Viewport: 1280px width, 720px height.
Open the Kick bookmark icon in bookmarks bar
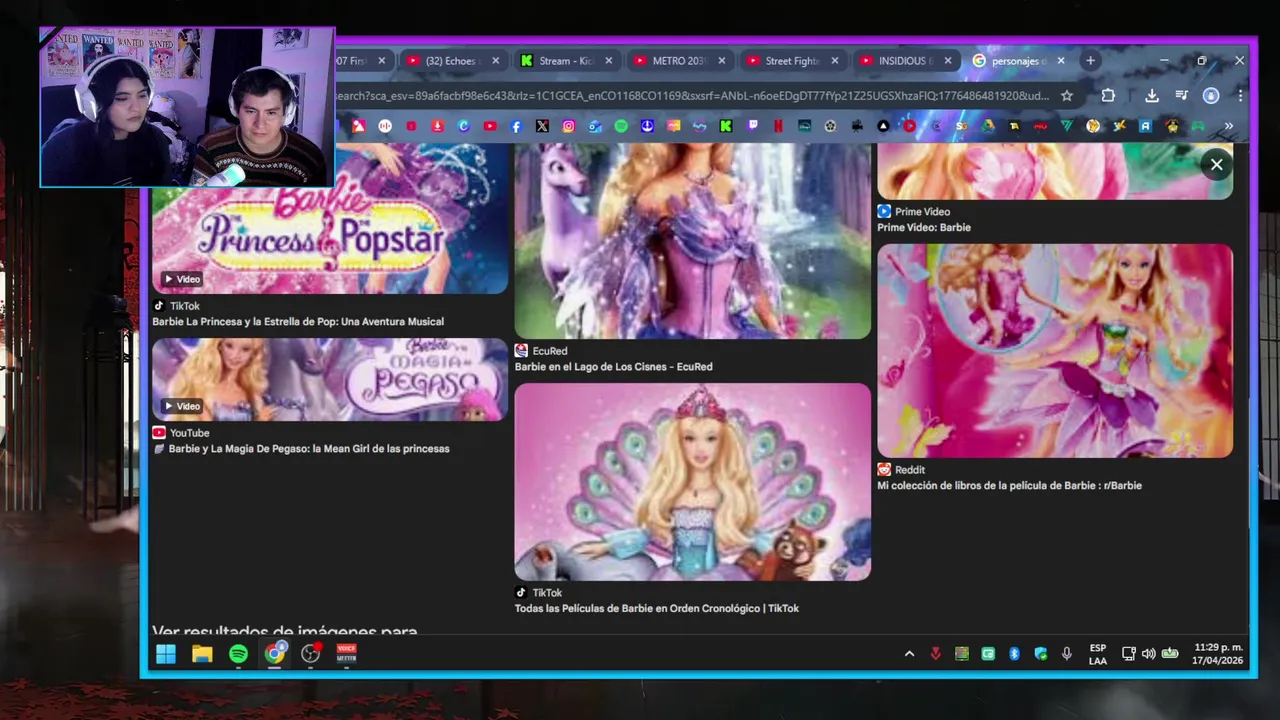click(x=725, y=126)
